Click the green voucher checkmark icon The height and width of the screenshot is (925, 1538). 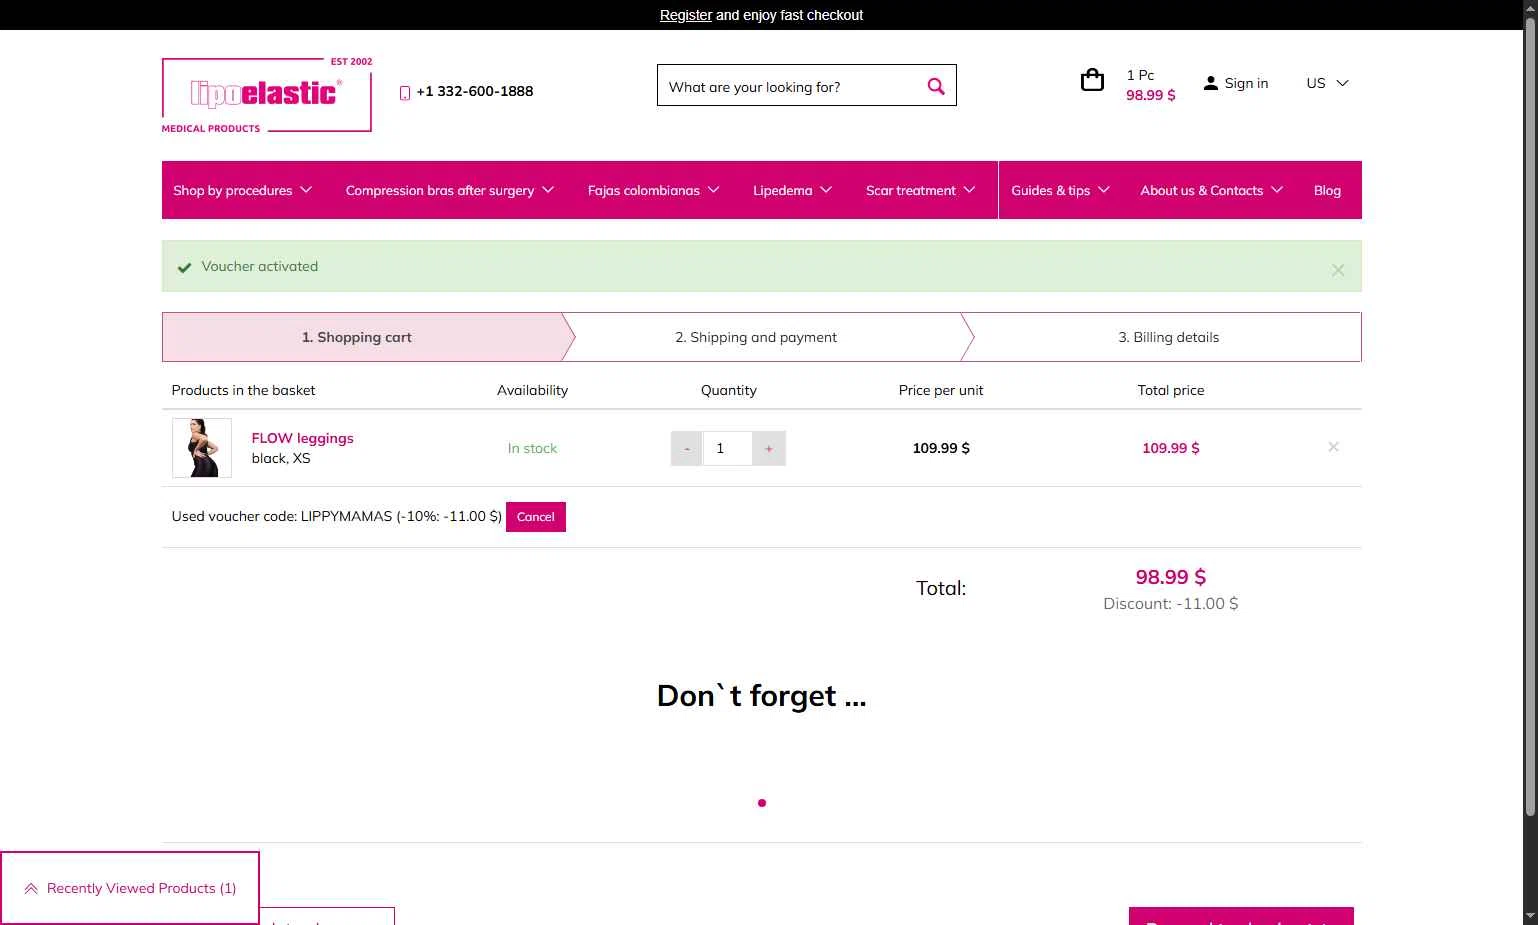click(184, 267)
